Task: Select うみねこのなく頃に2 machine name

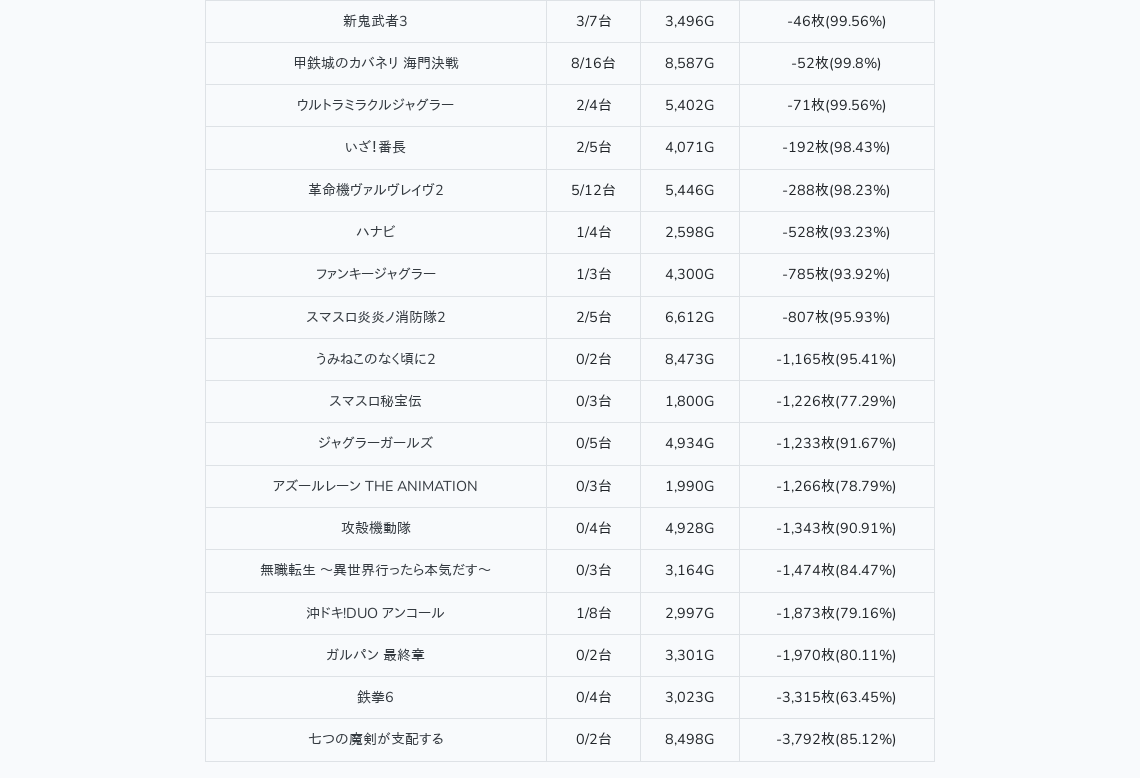Action: pos(375,359)
